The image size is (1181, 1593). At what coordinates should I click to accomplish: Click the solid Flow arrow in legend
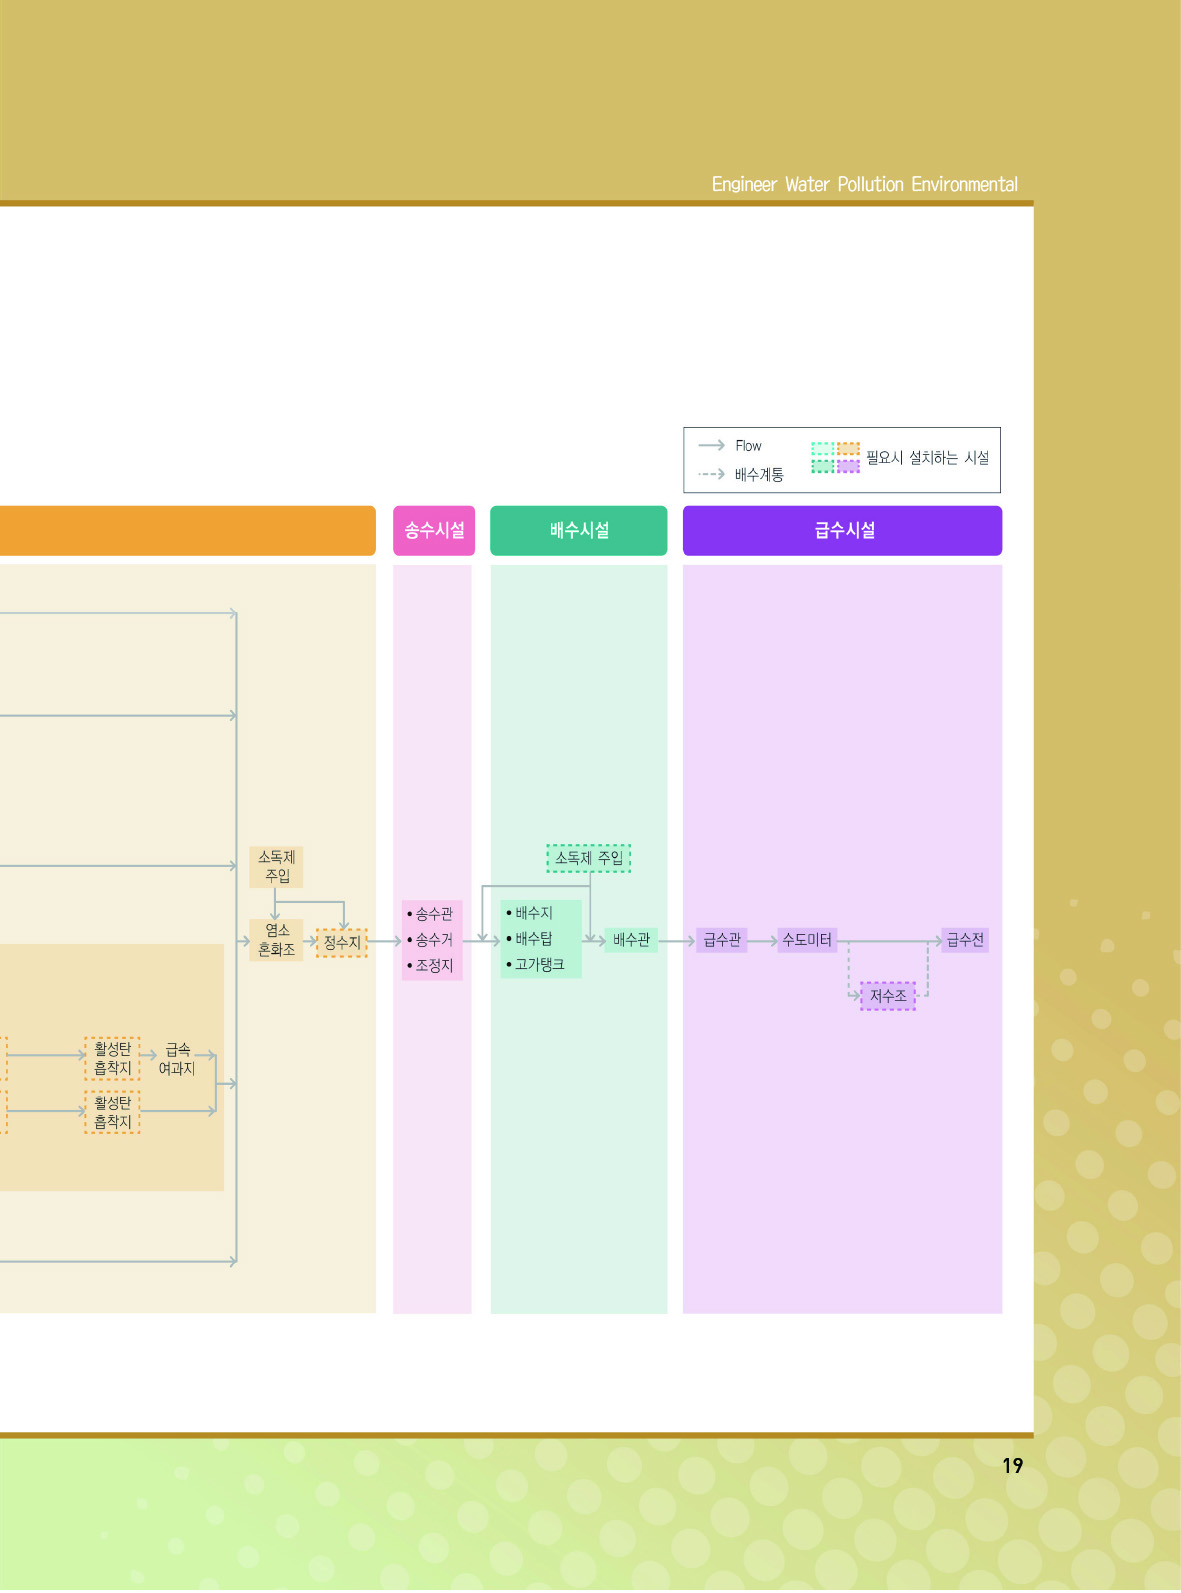pos(711,445)
